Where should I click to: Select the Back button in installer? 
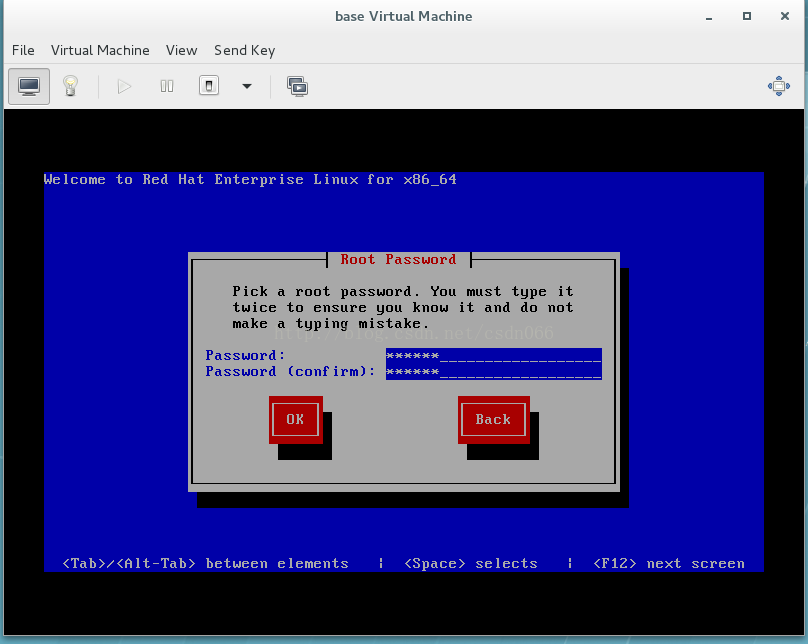pos(493,419)
